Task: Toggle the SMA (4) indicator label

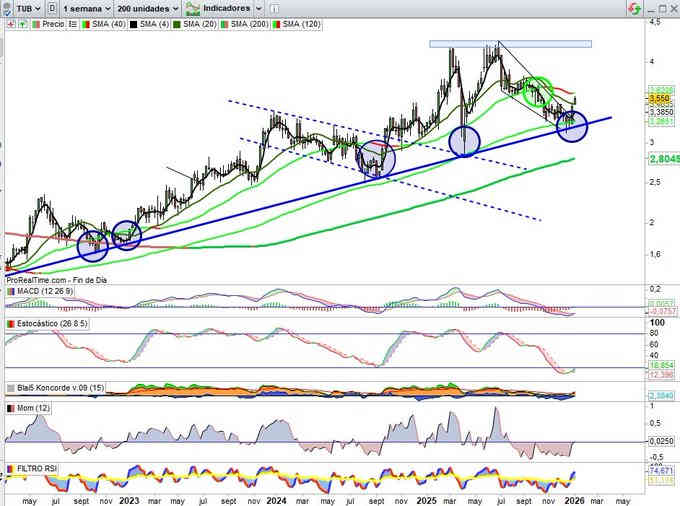Action: click(150, 22)
